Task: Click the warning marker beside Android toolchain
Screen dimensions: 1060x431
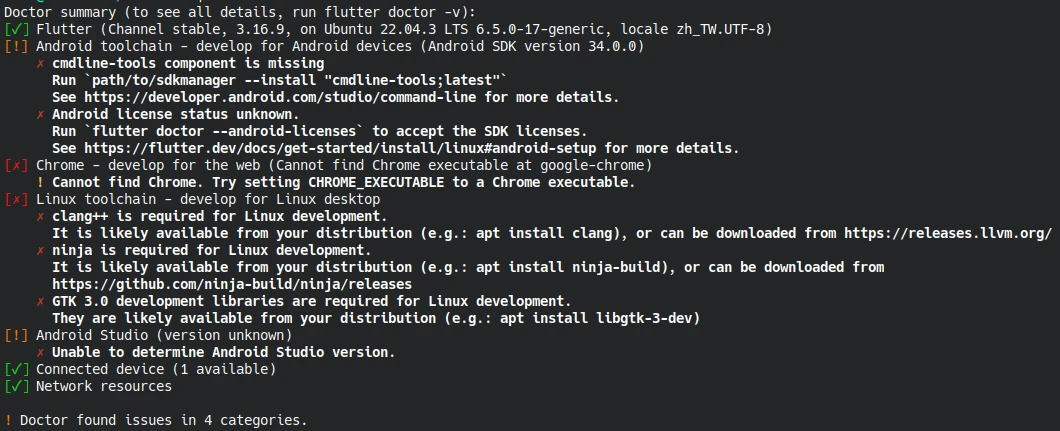Action: [16, 47]
